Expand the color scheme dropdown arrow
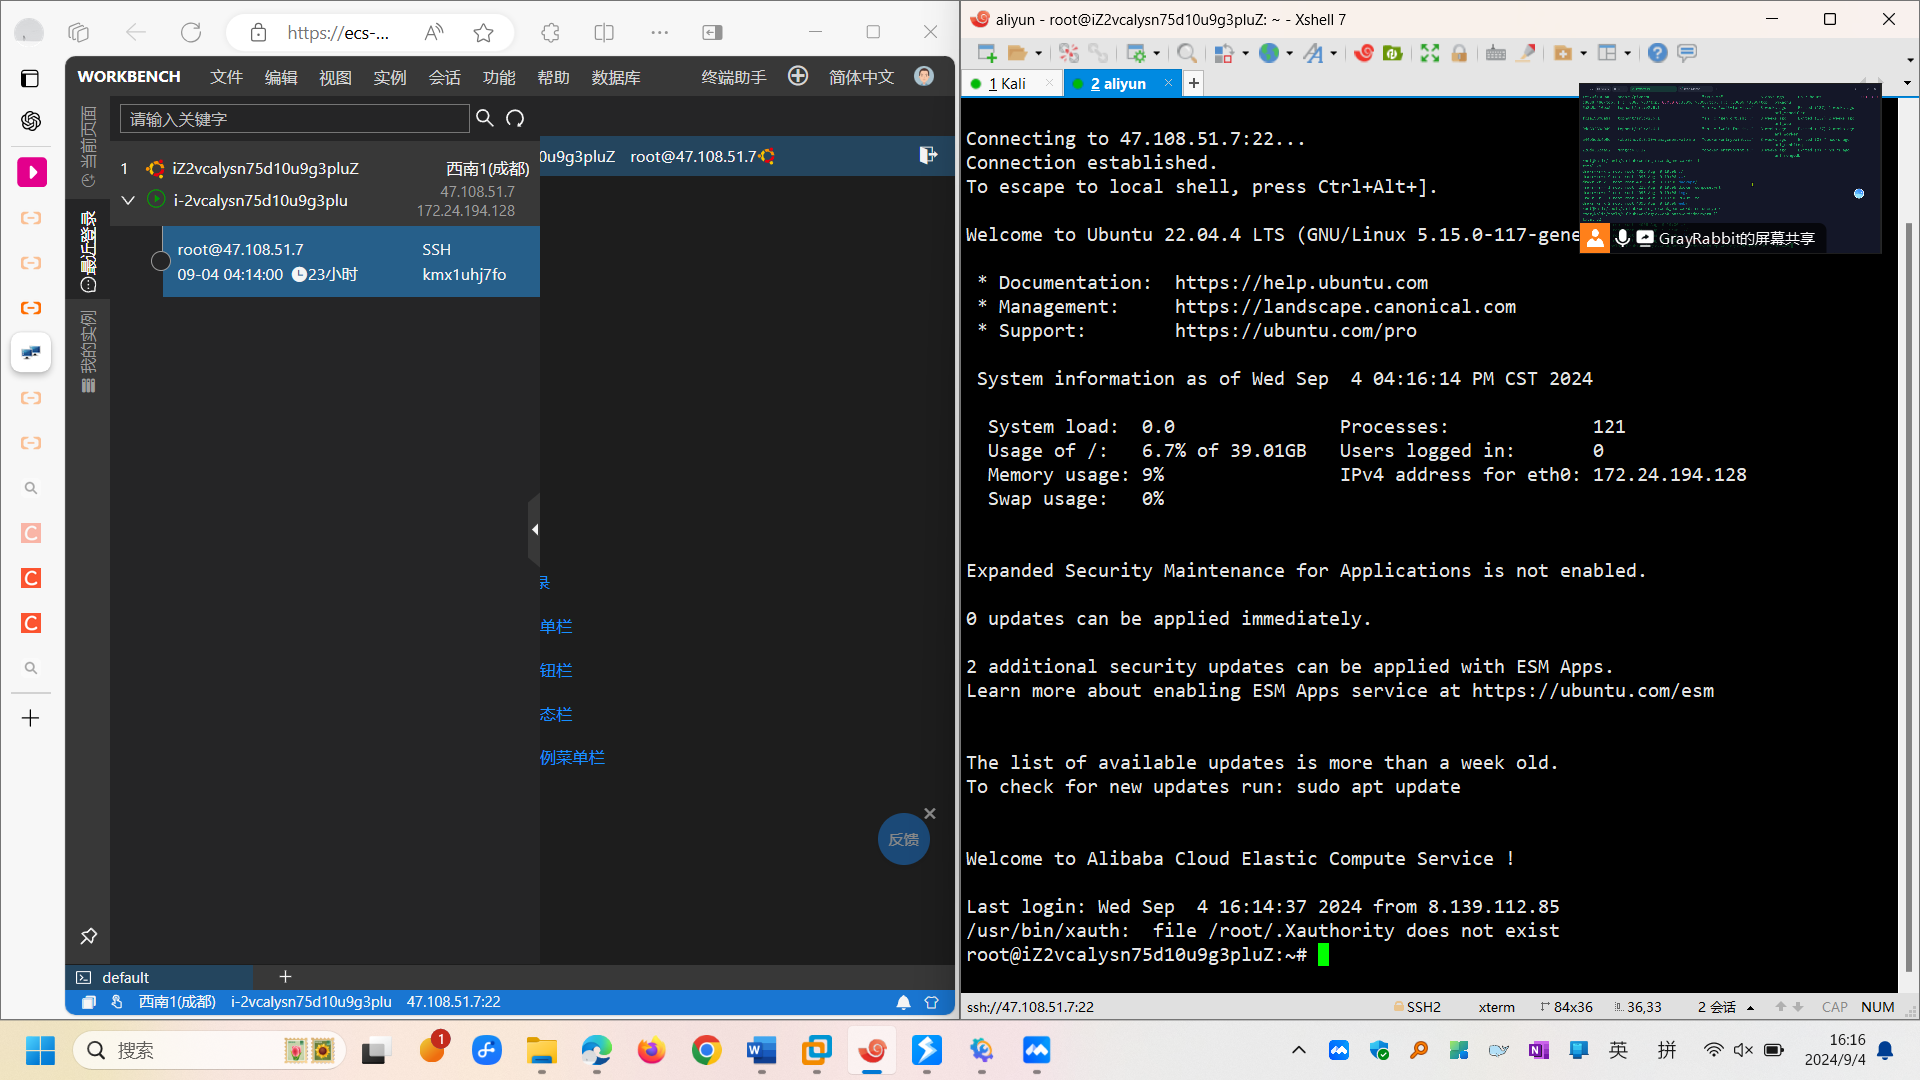The image size is (1920, 1080). coord(1244,53)
